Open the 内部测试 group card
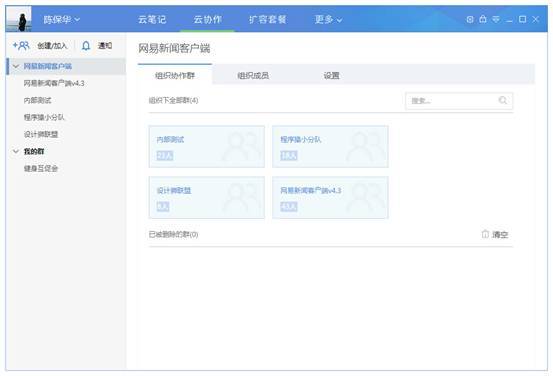Image resolution: width=553 pixels, height=376 pixels. coord(207,146)
